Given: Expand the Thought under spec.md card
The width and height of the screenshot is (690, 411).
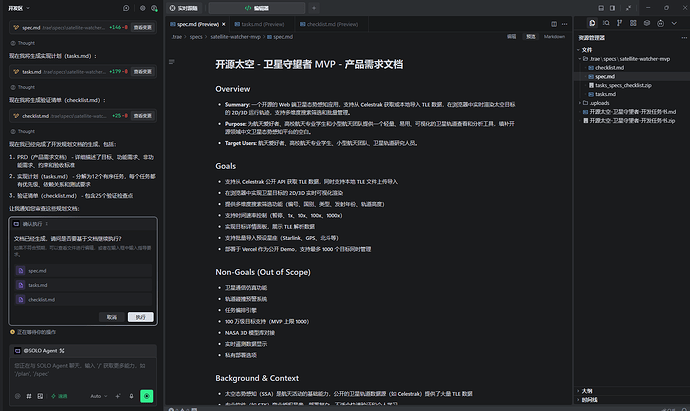Looking at the screenshot, I should pyautogui.click(x=22, y=43).
